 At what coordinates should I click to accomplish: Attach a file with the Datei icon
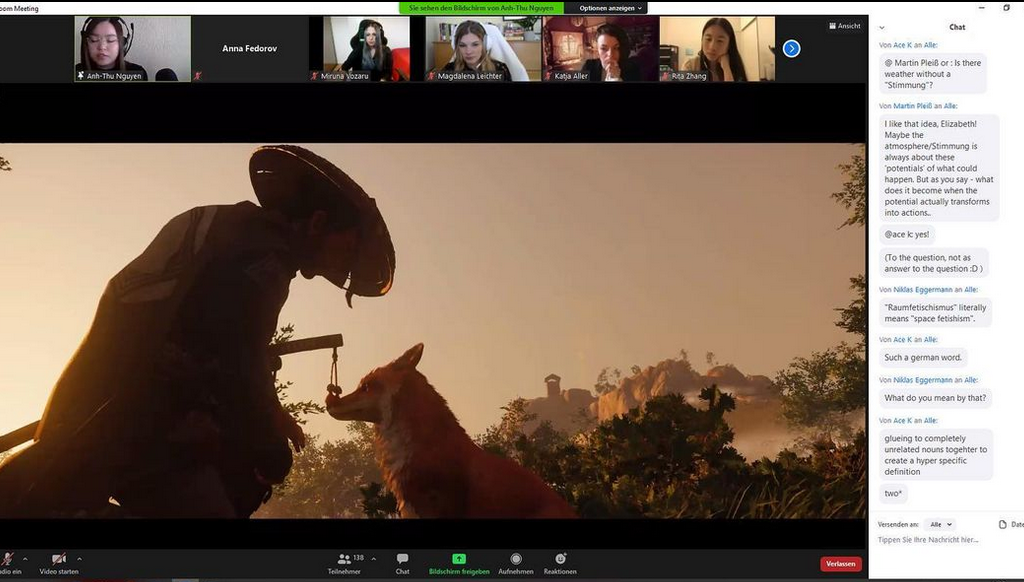[1003, 525]
